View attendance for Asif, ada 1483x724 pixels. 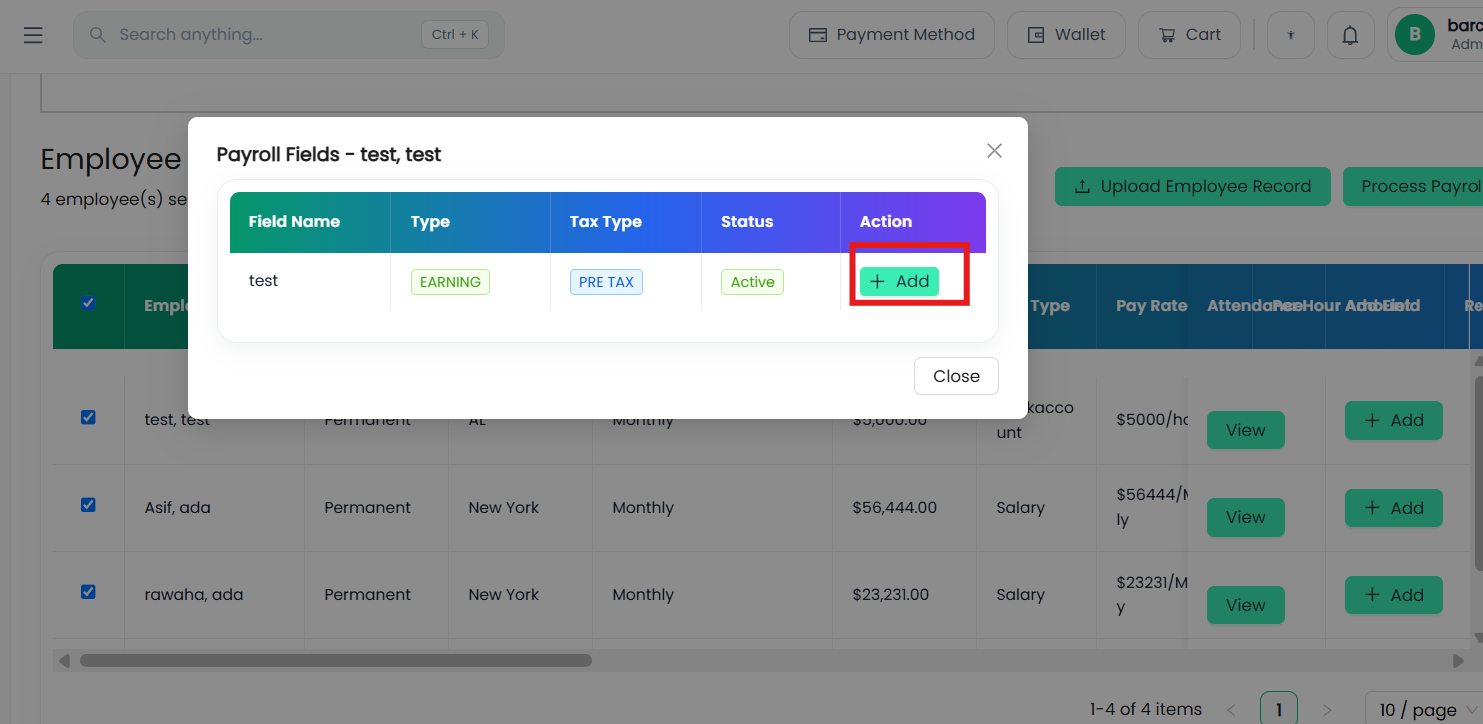1246,517
